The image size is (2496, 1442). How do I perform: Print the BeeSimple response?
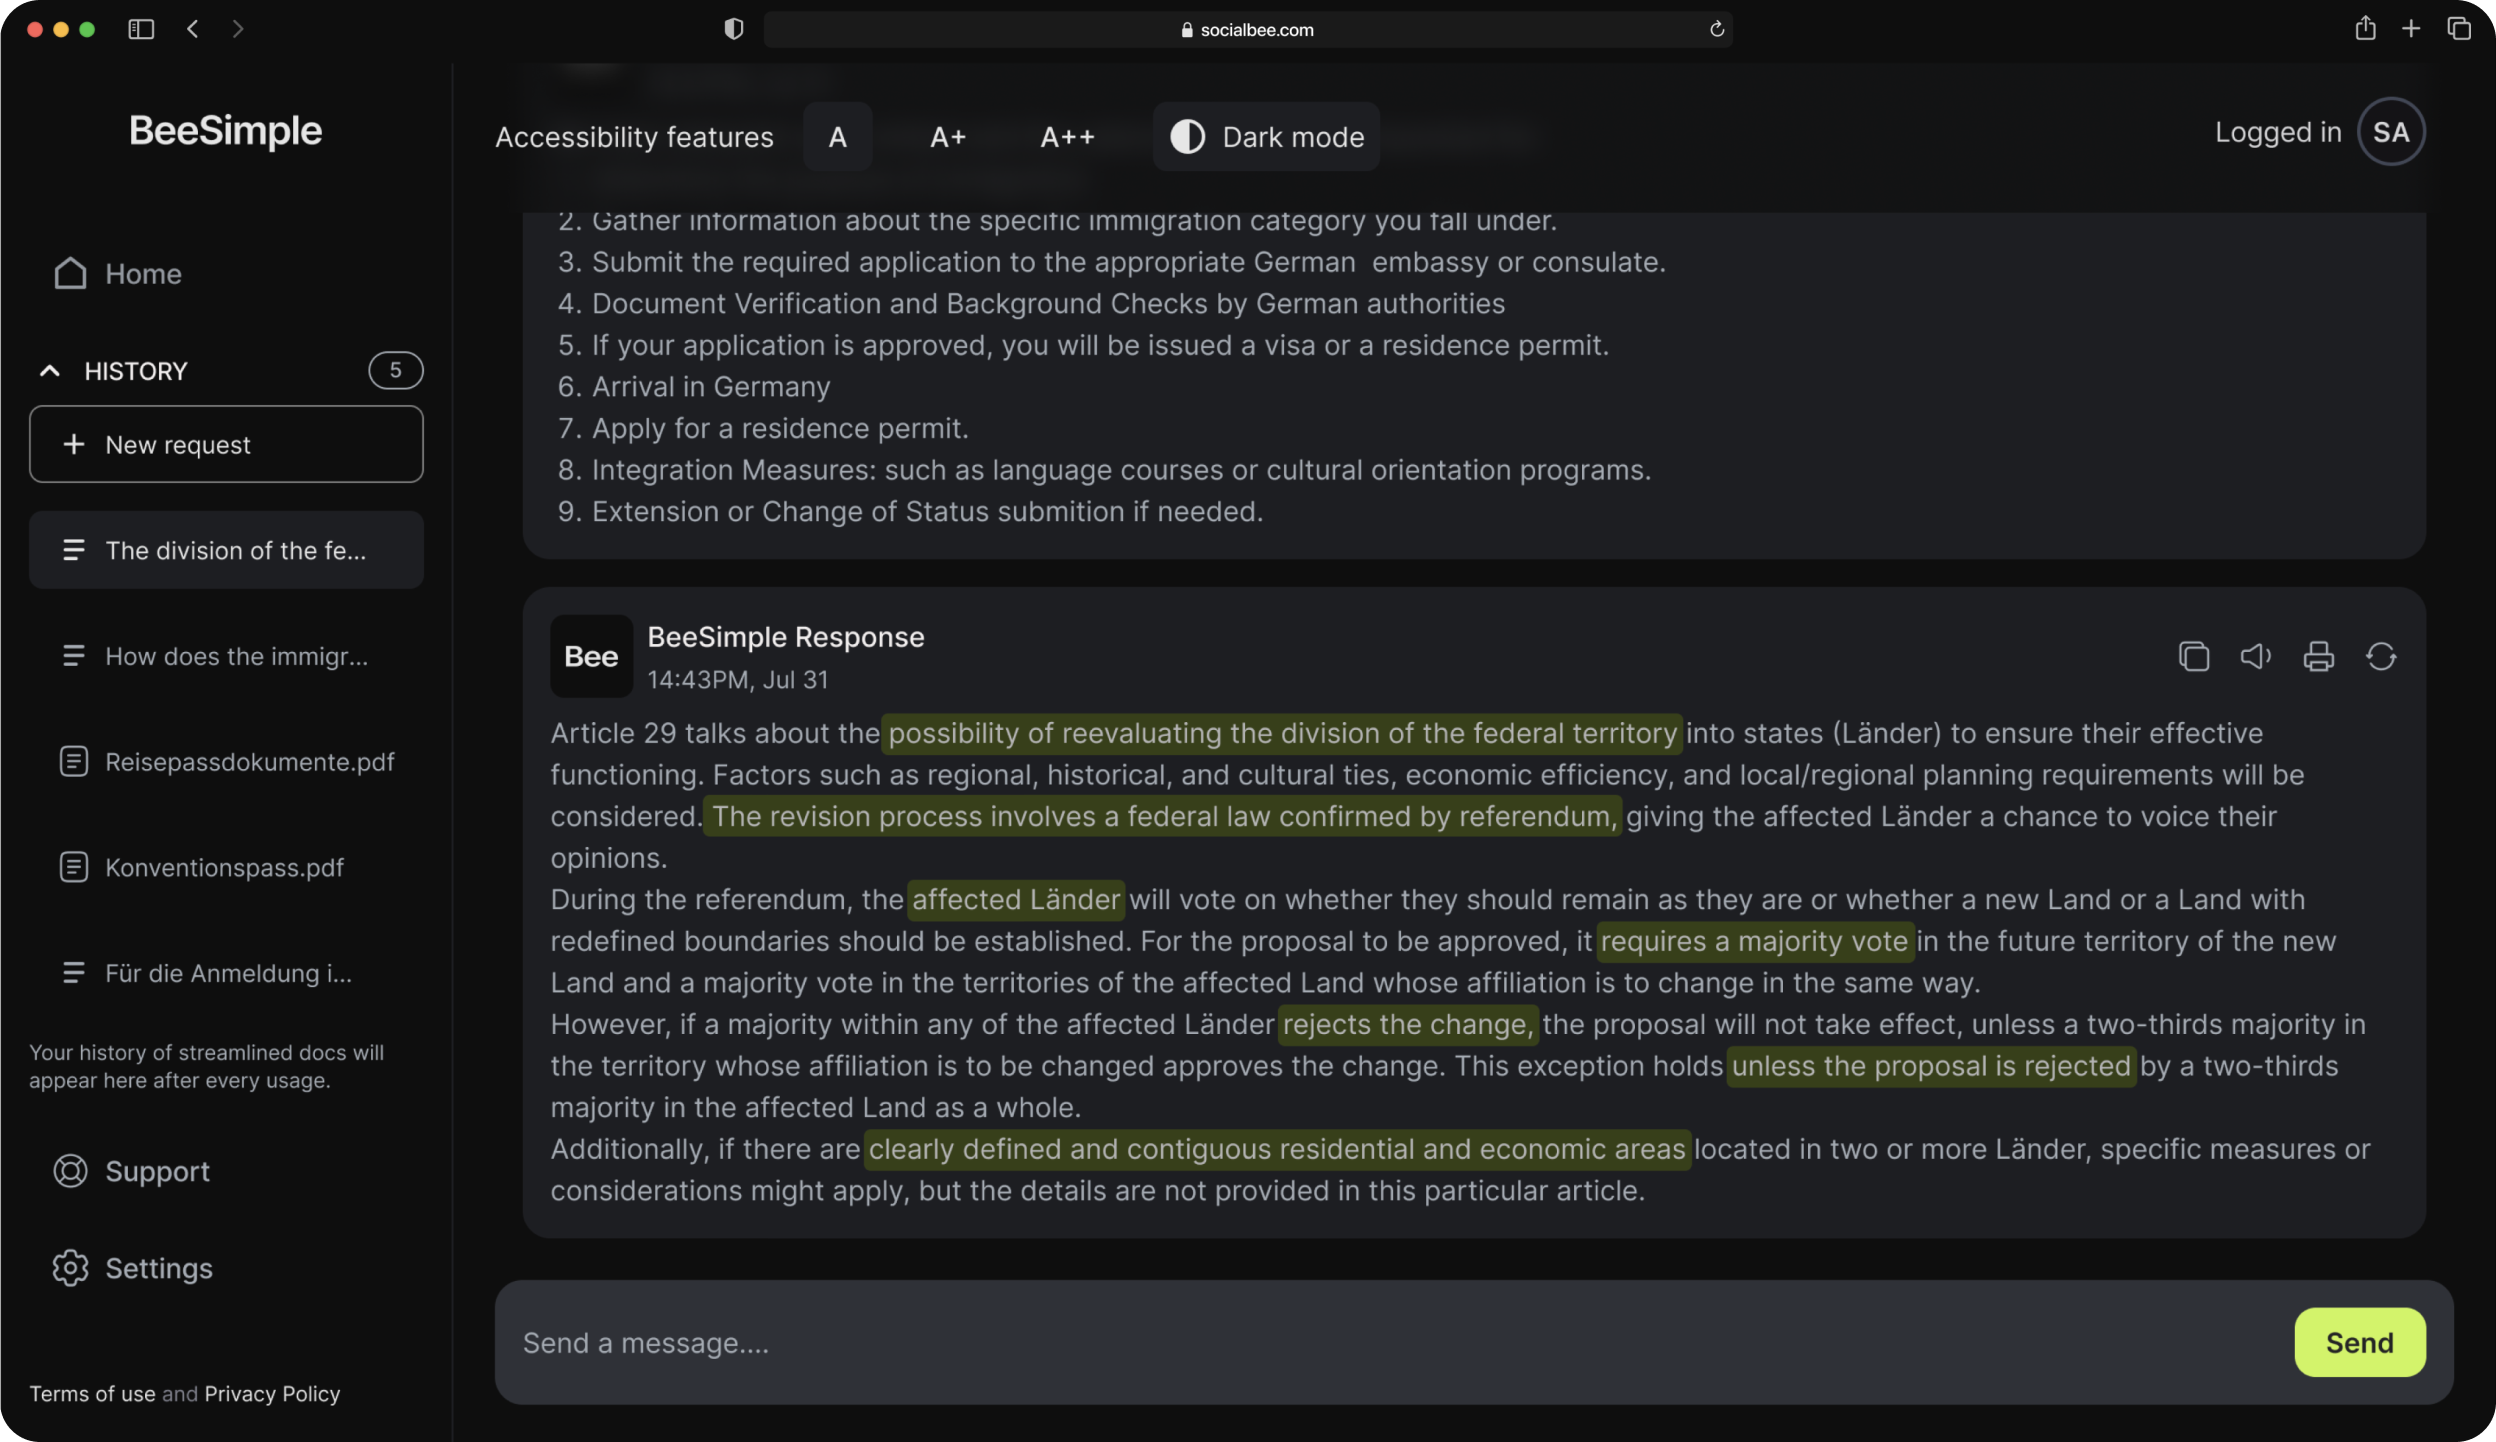2318,656
